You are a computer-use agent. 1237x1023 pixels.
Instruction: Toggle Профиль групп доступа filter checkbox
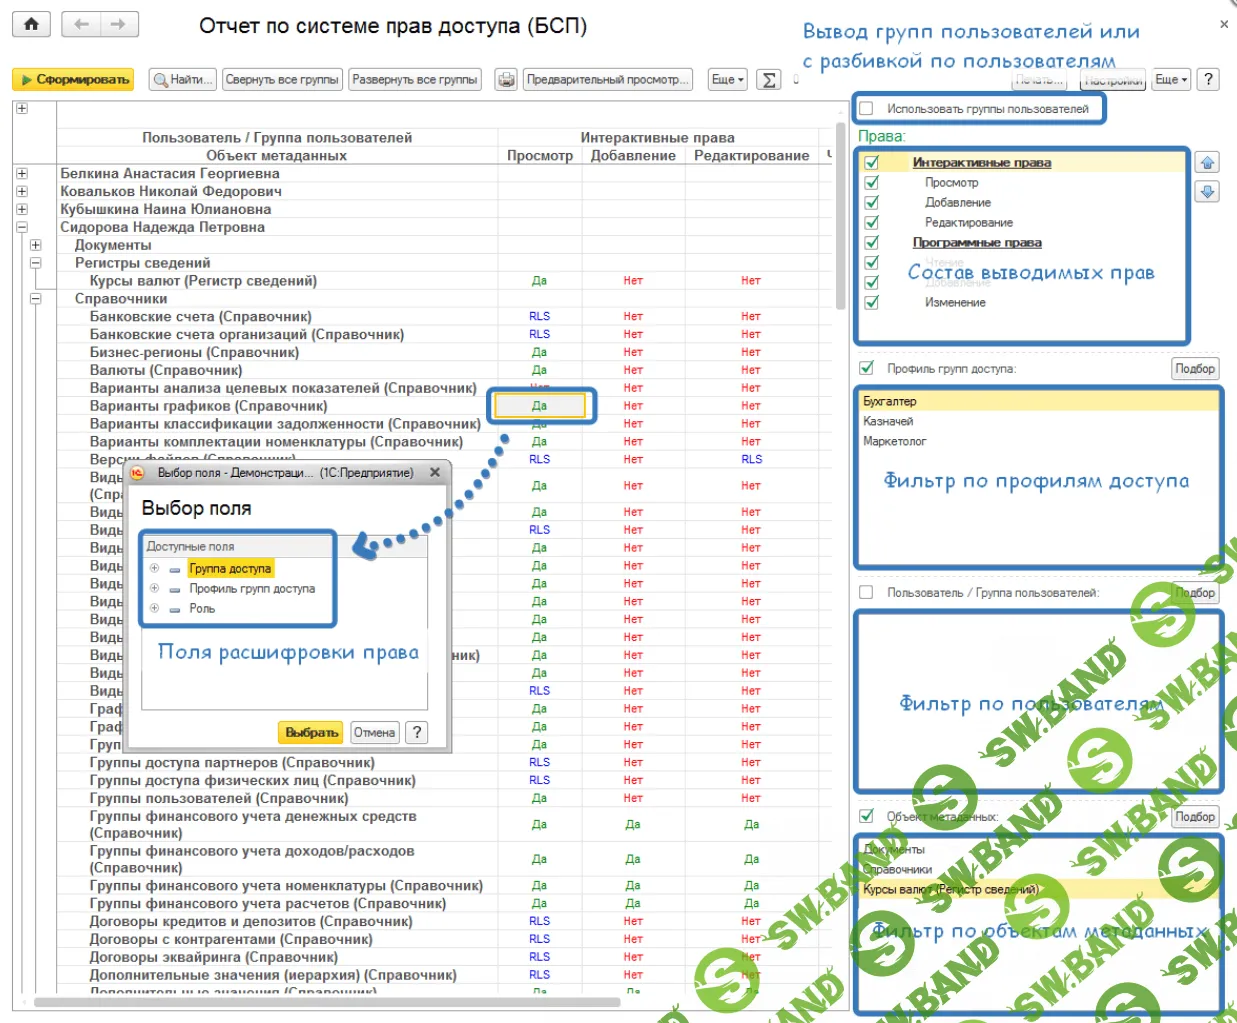coord(867,368)
